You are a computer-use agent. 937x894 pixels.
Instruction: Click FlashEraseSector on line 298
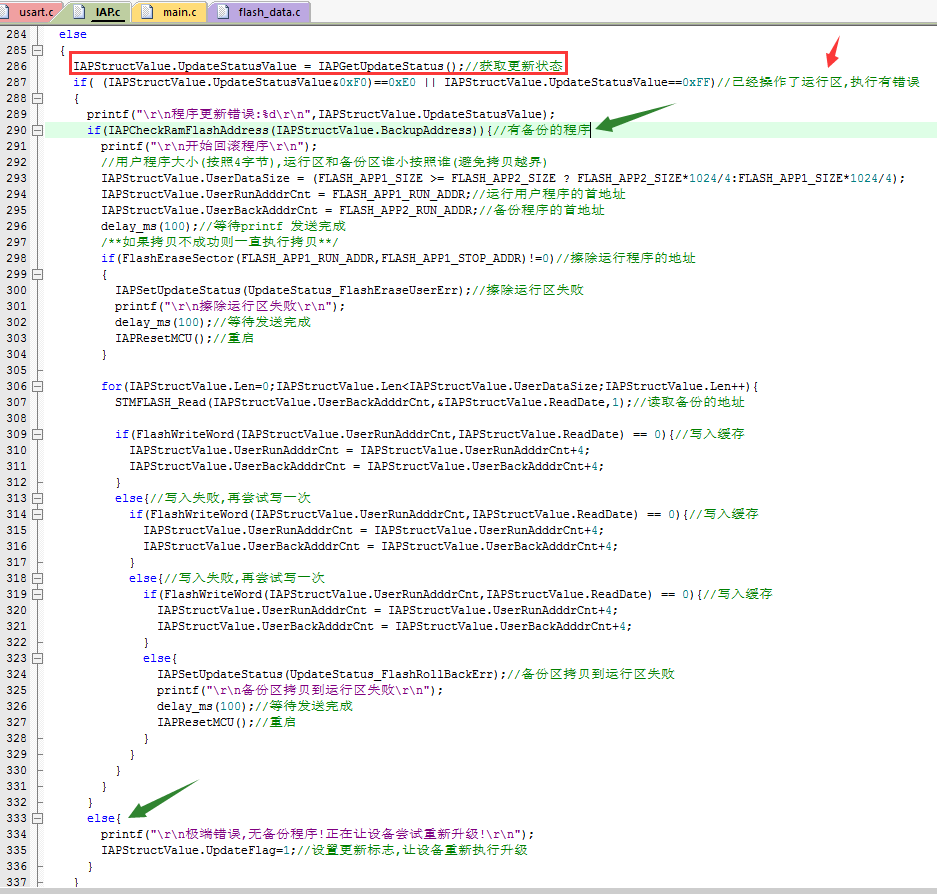tap(176, 258)
